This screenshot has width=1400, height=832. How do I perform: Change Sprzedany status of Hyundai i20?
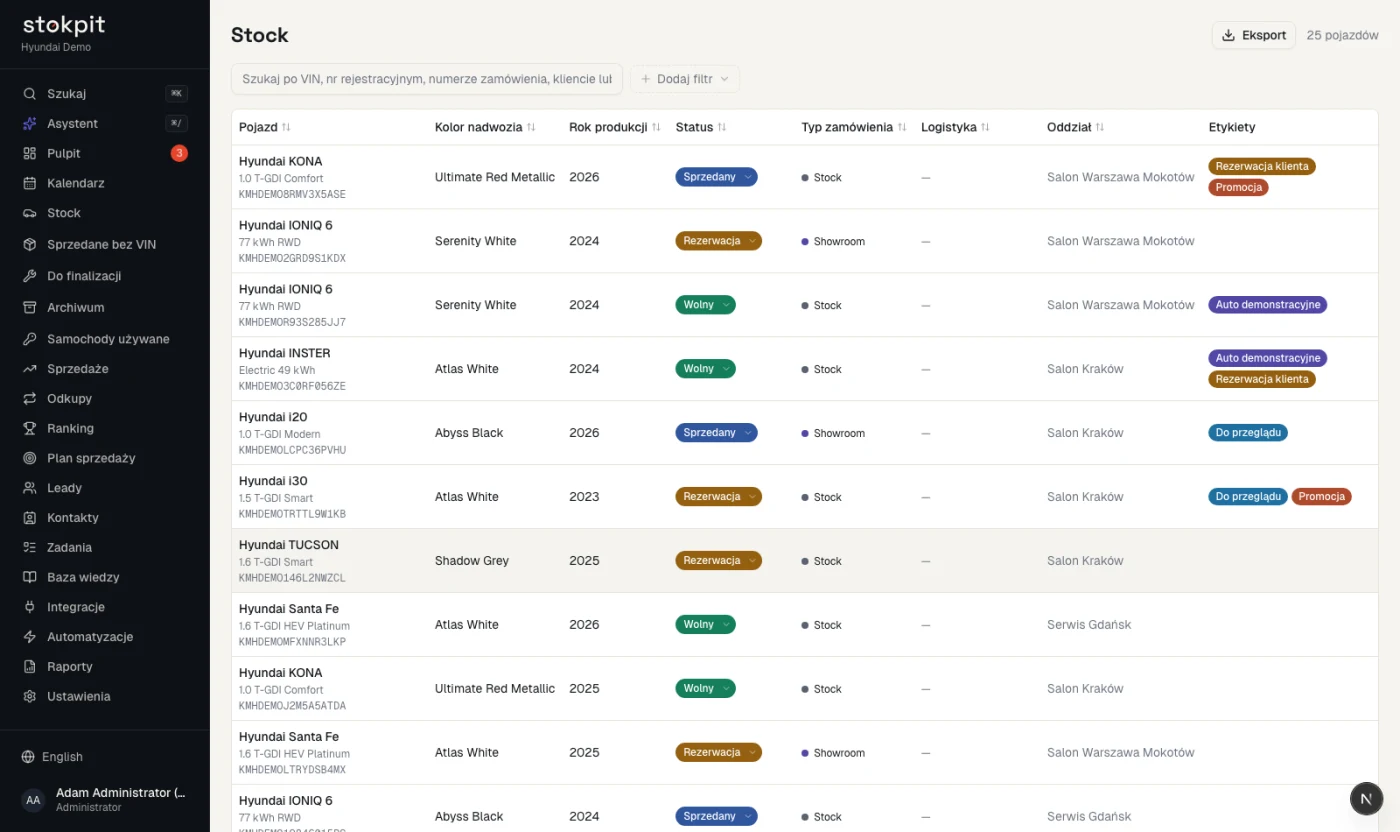(716, 433)
